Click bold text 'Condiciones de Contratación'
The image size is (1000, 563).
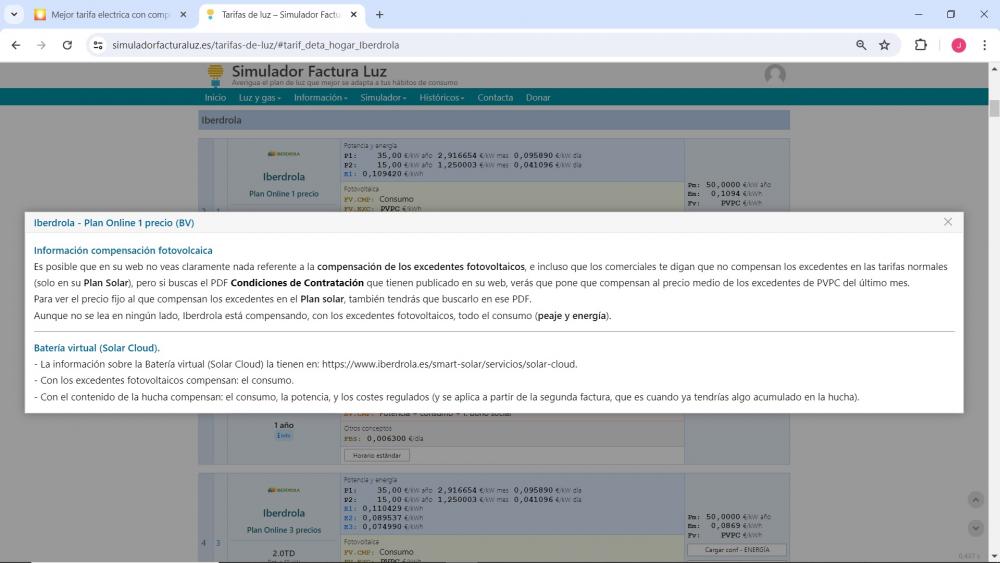tap(297, 282)
